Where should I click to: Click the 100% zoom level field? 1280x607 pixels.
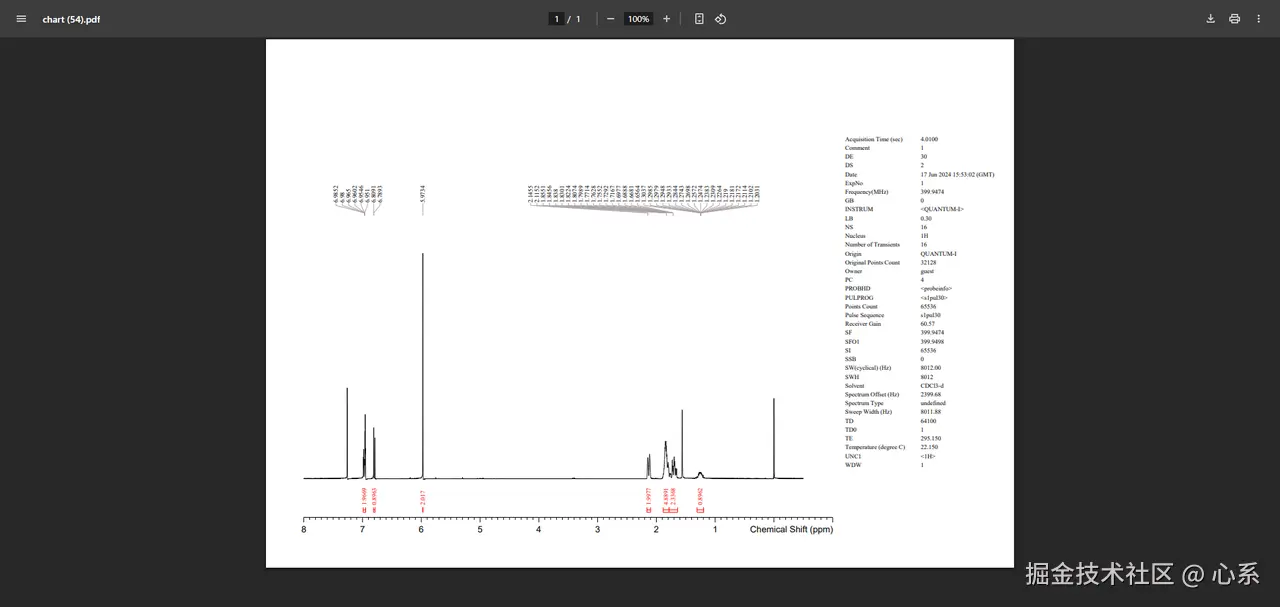(638, 19)
